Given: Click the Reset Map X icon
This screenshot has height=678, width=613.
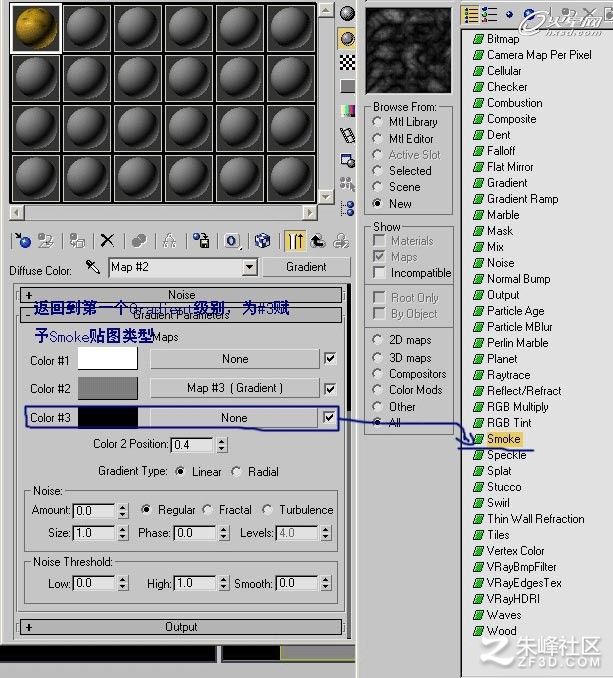Looking at the screenshot, I should coord(107,241).
